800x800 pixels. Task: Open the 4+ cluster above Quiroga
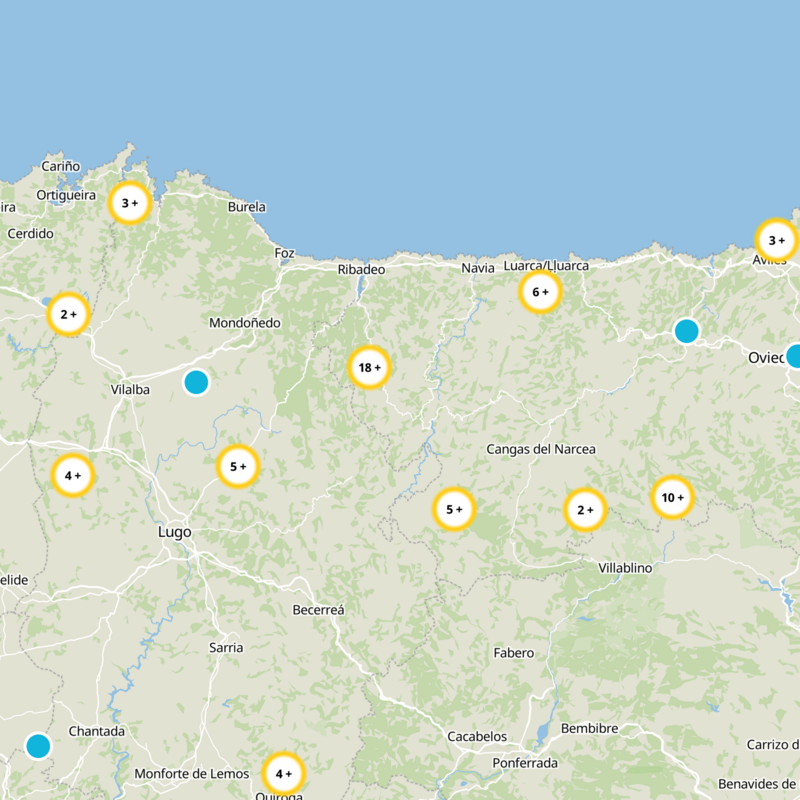[284, 774]
